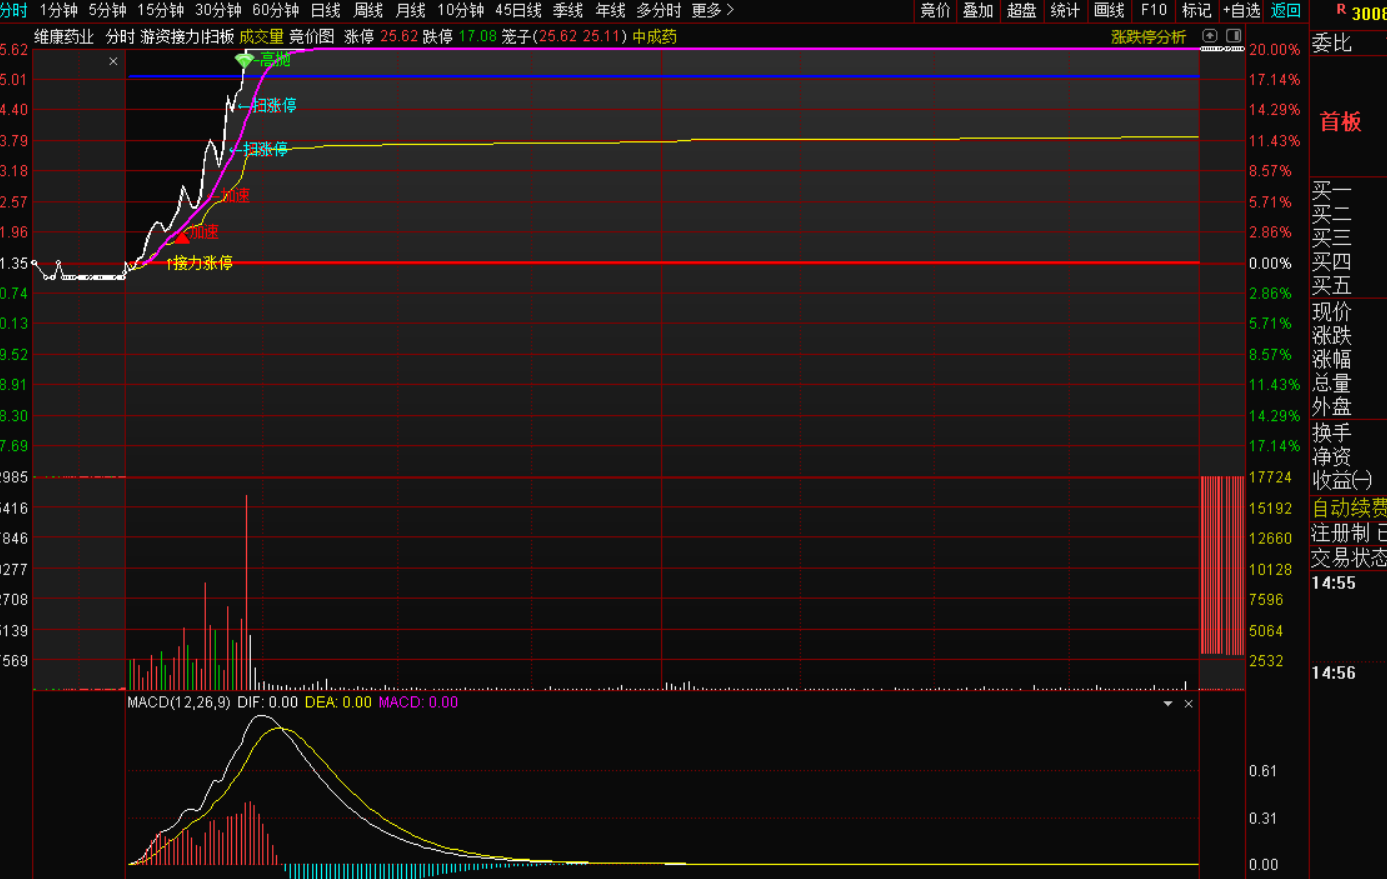1387x879 pixels.
Task: Toggle the 竞价图 auction chart view
Action: 312,37
